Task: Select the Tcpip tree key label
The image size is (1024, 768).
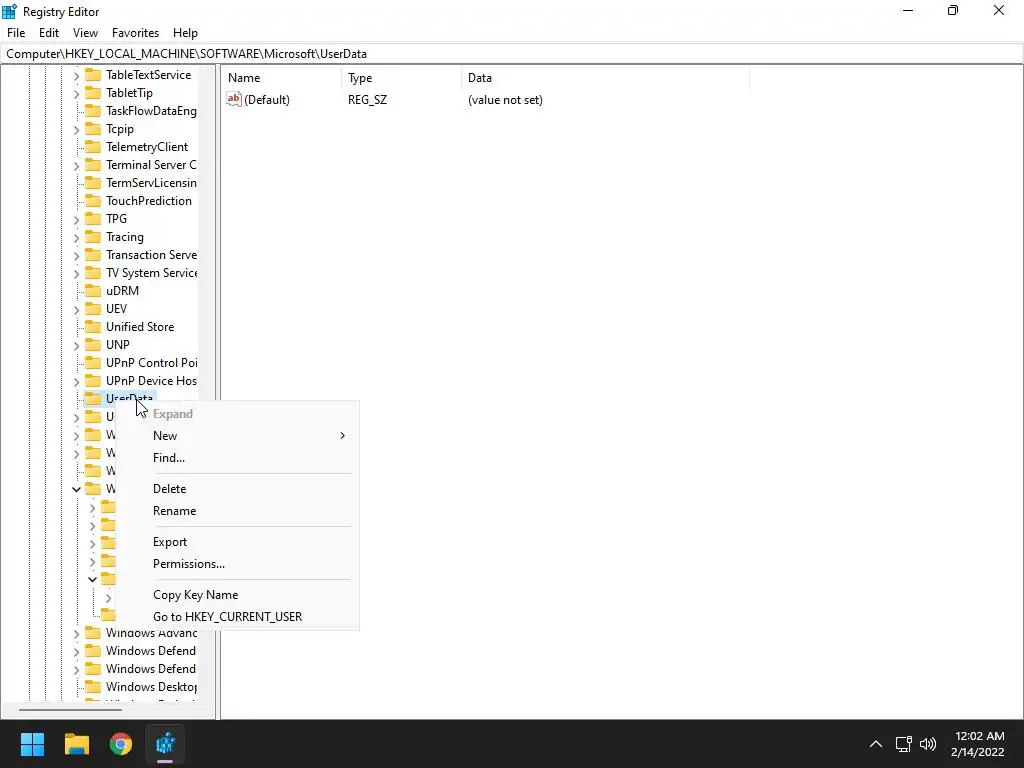Action: tap(120, 129)
